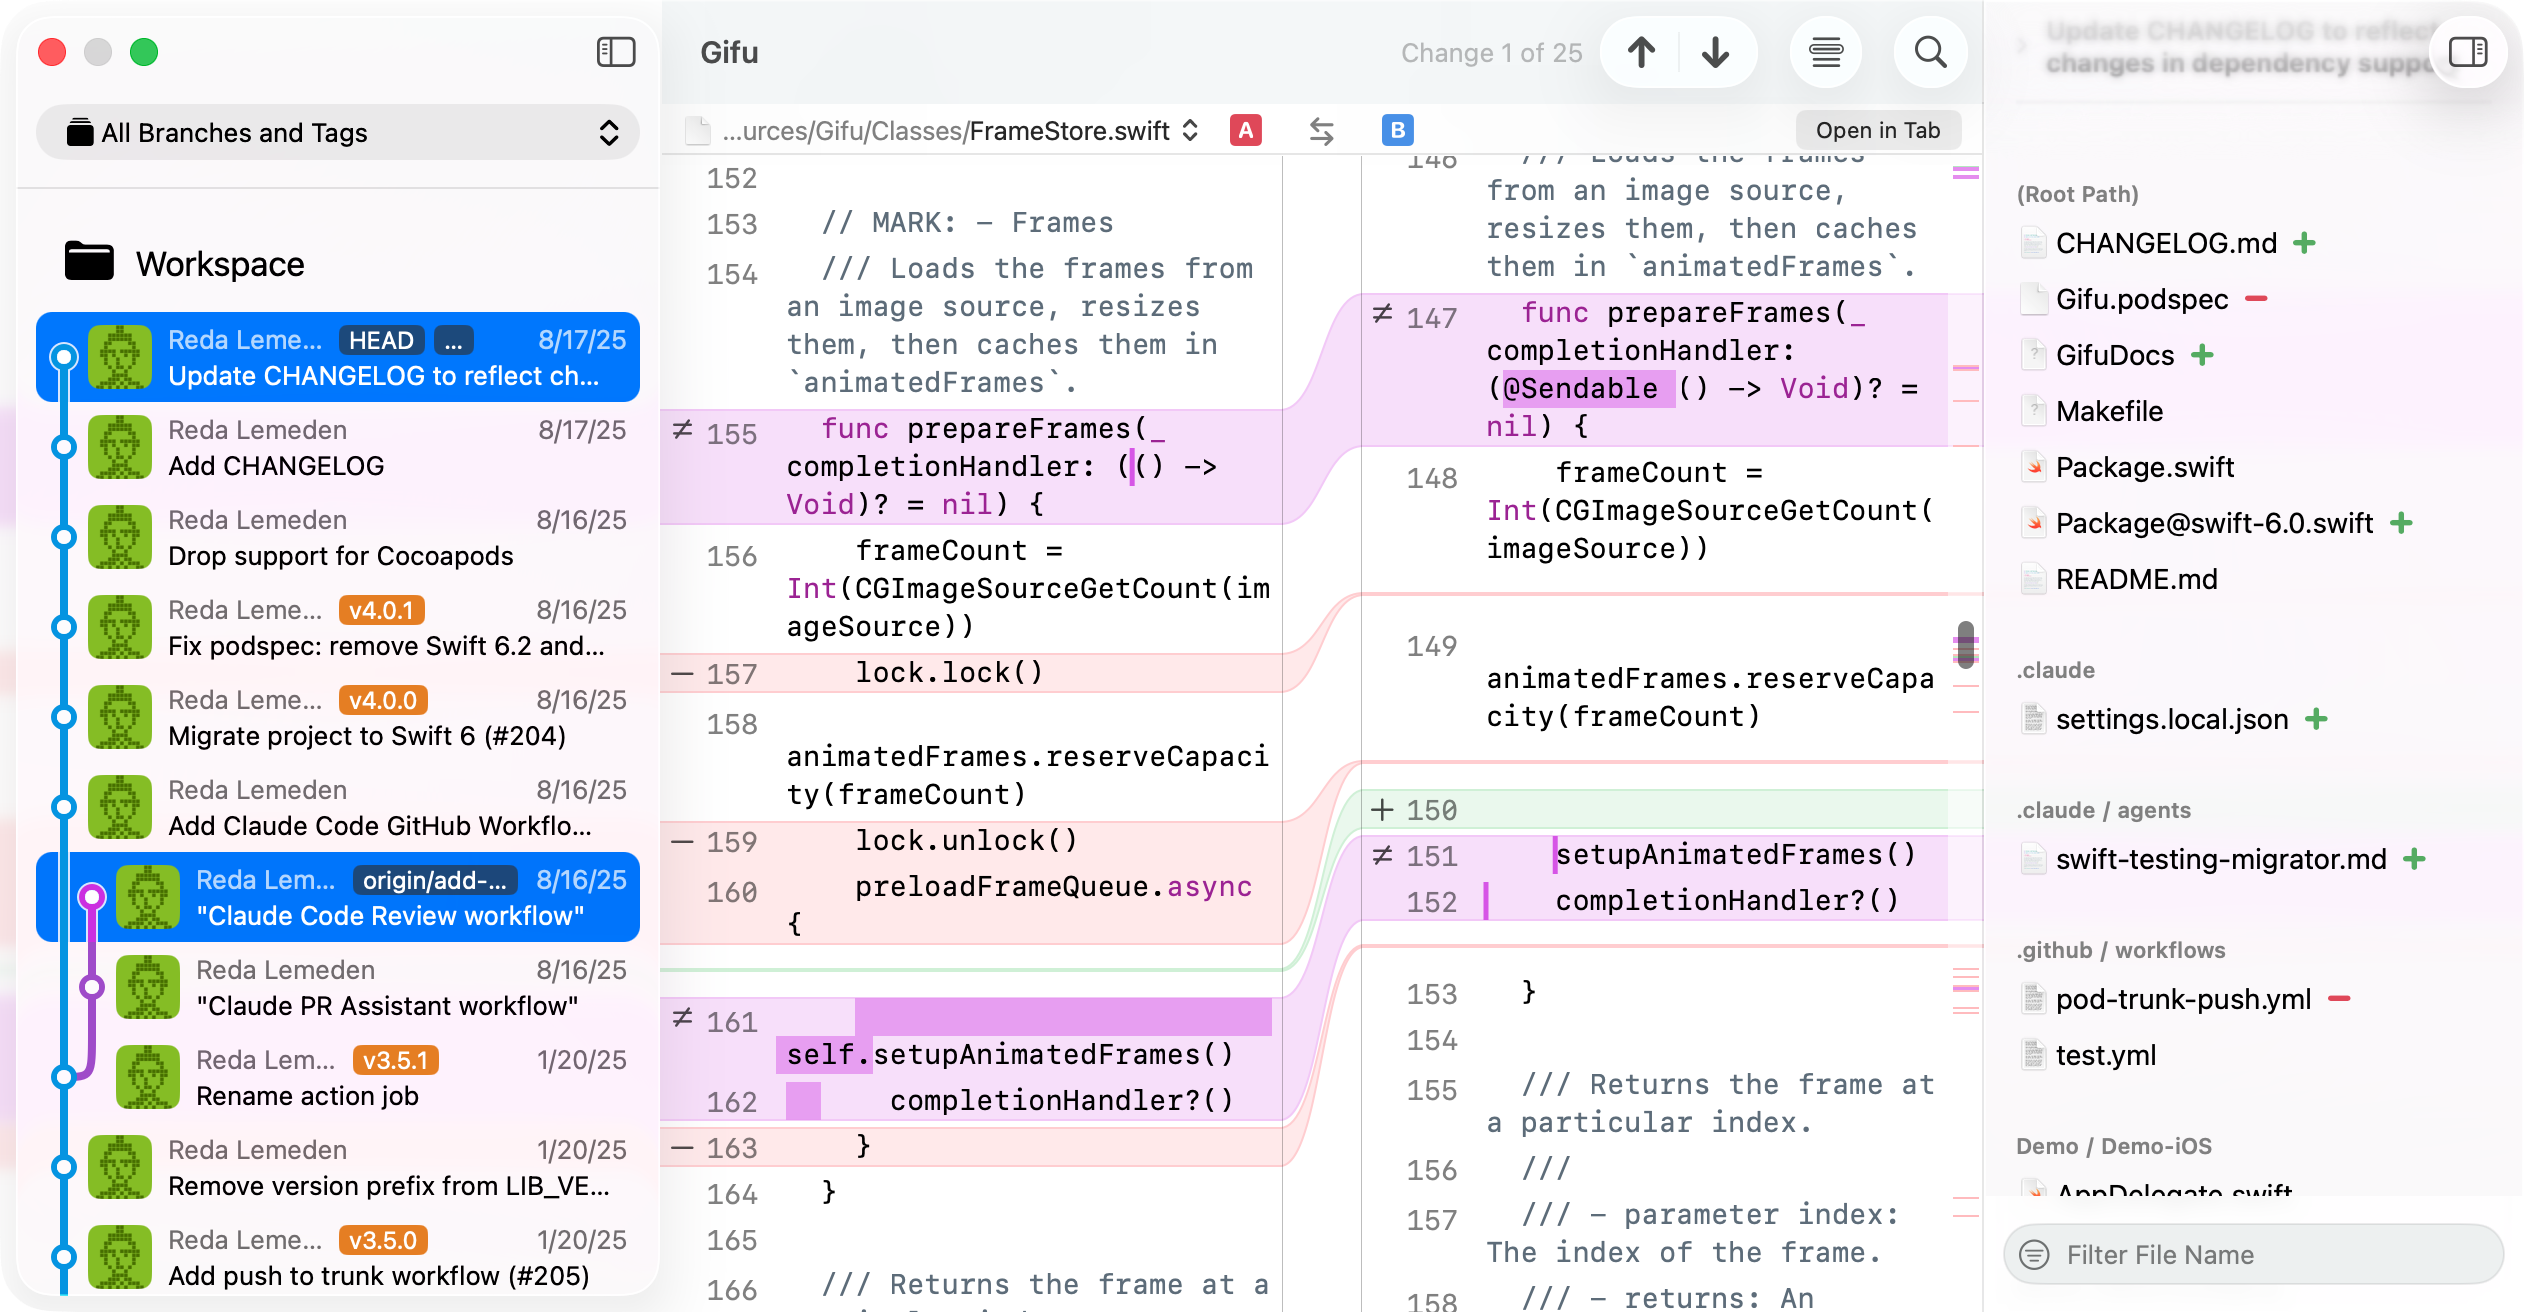Click the removed-line marker at line 163
Screen dimensions: 2524x1312
(682, 1148)
